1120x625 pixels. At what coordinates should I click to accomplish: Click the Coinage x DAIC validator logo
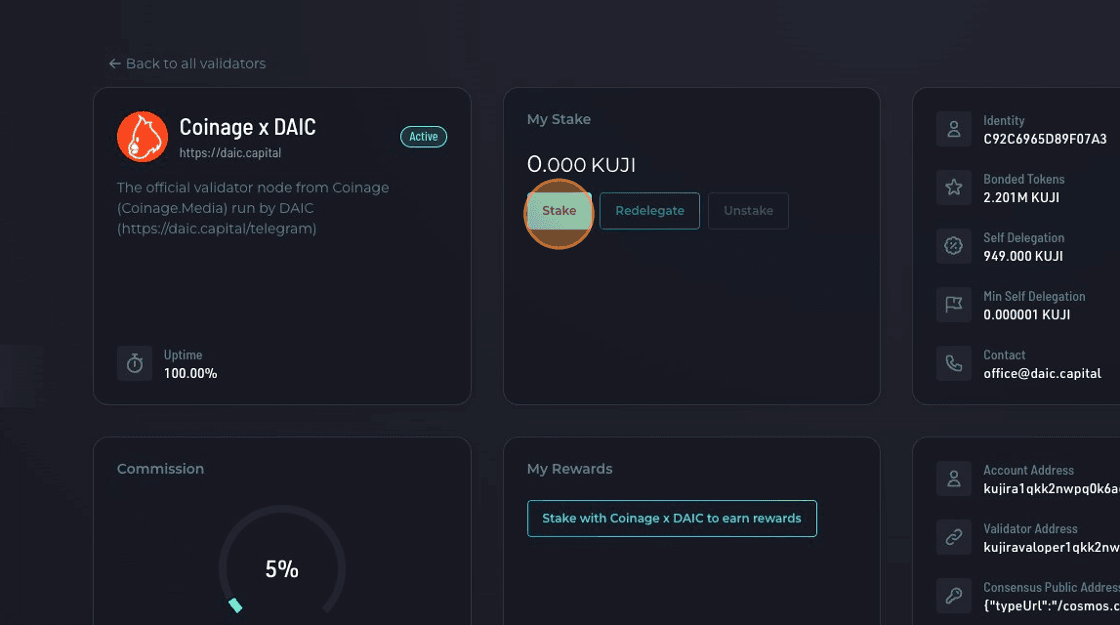tap(142, 137)
